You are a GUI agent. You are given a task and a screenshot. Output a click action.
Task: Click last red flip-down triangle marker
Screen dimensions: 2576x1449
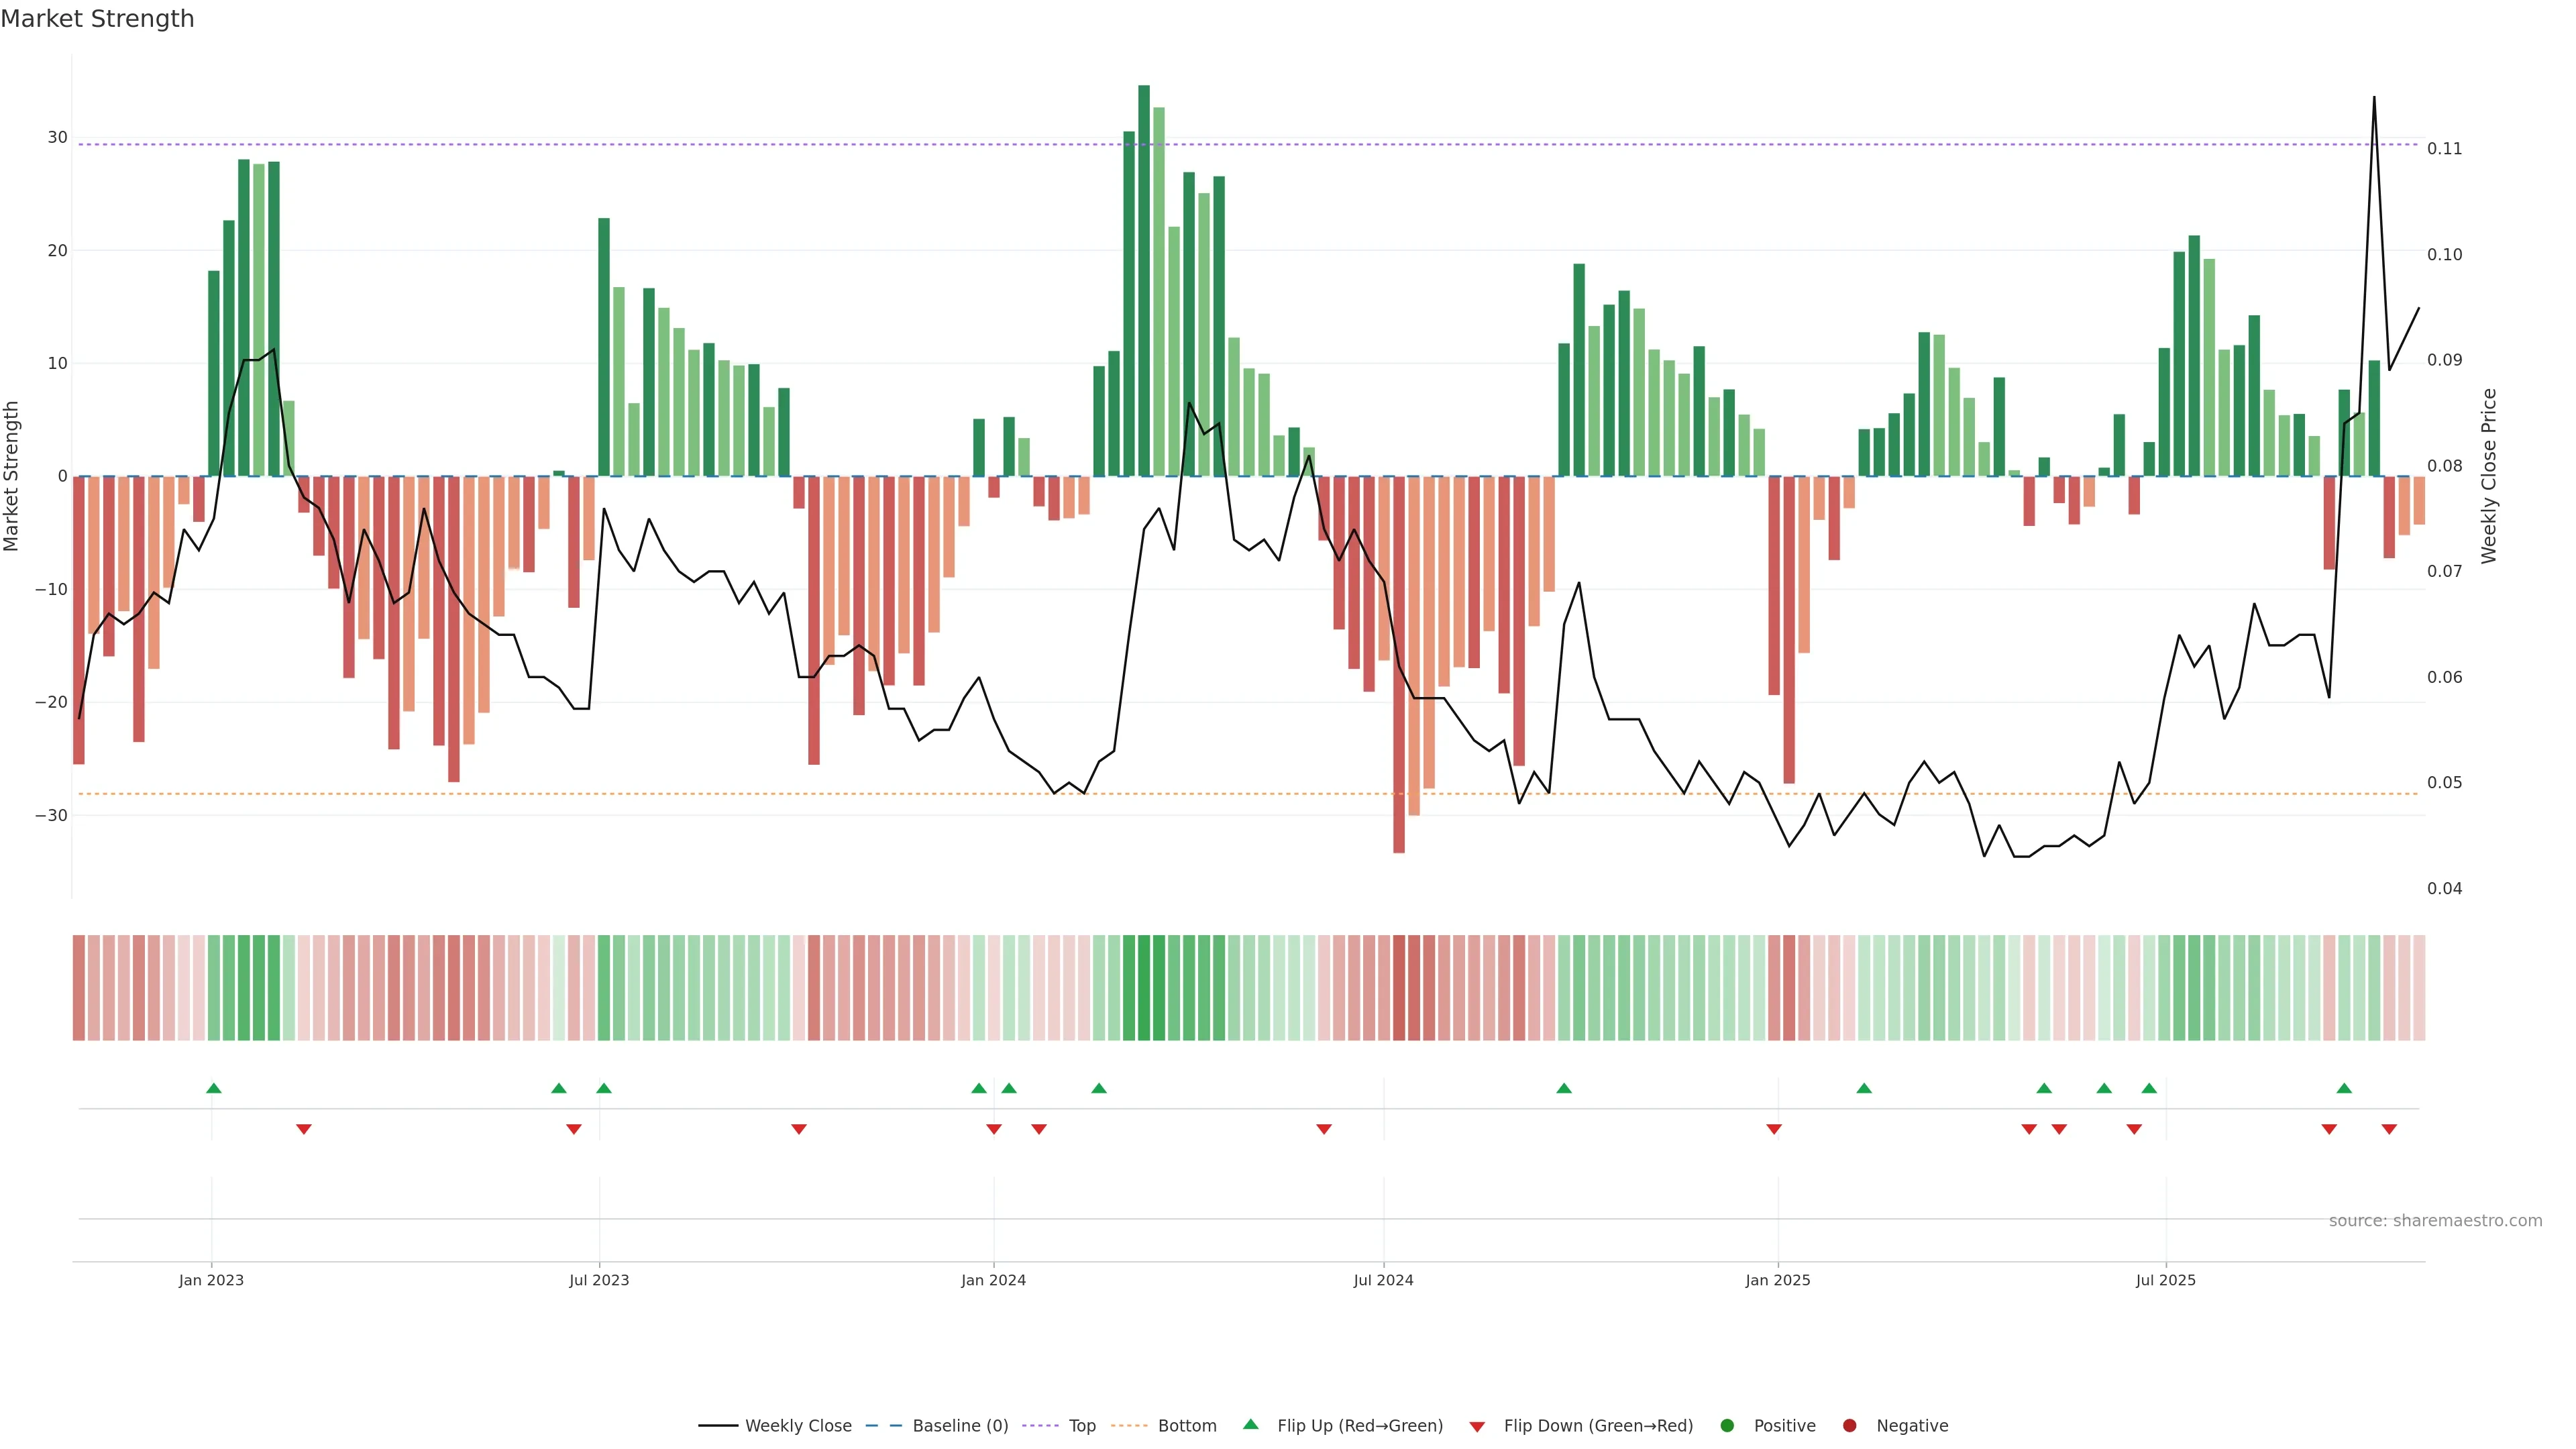(x=2389, y=1129)
